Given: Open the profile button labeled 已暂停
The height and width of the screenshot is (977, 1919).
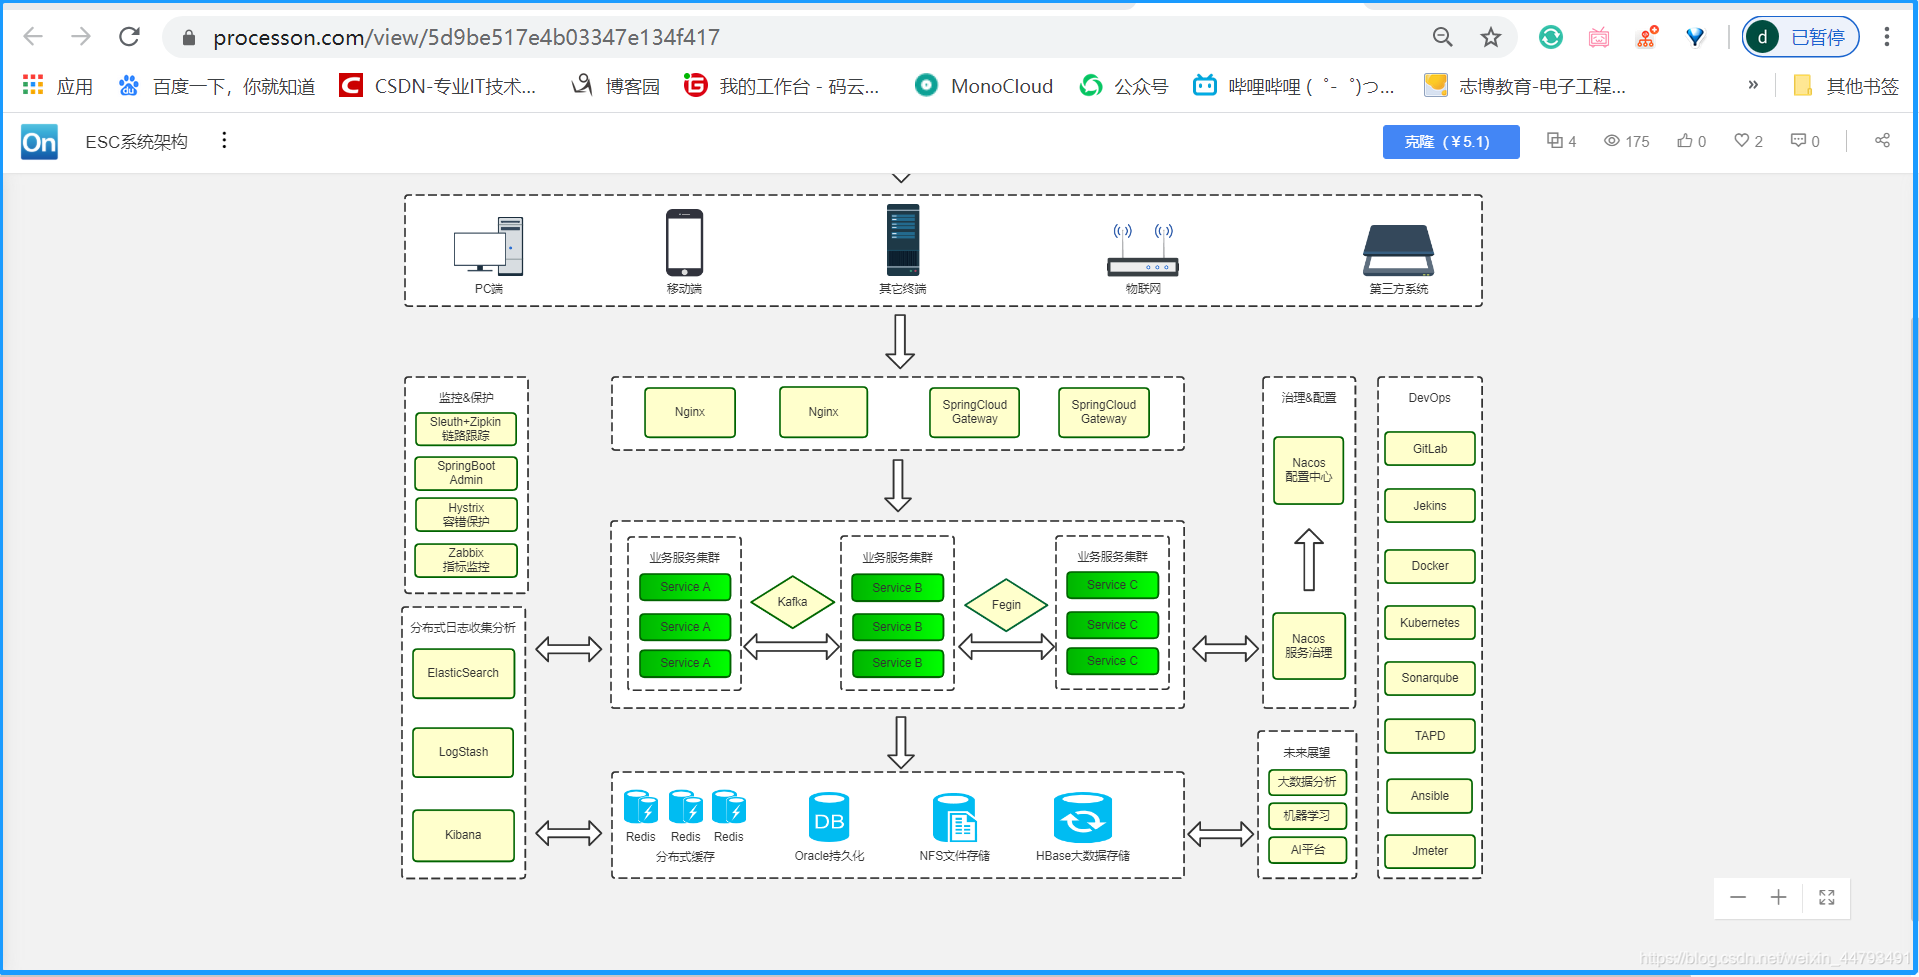Looking at the screenshot, I should pos(1800,37).
